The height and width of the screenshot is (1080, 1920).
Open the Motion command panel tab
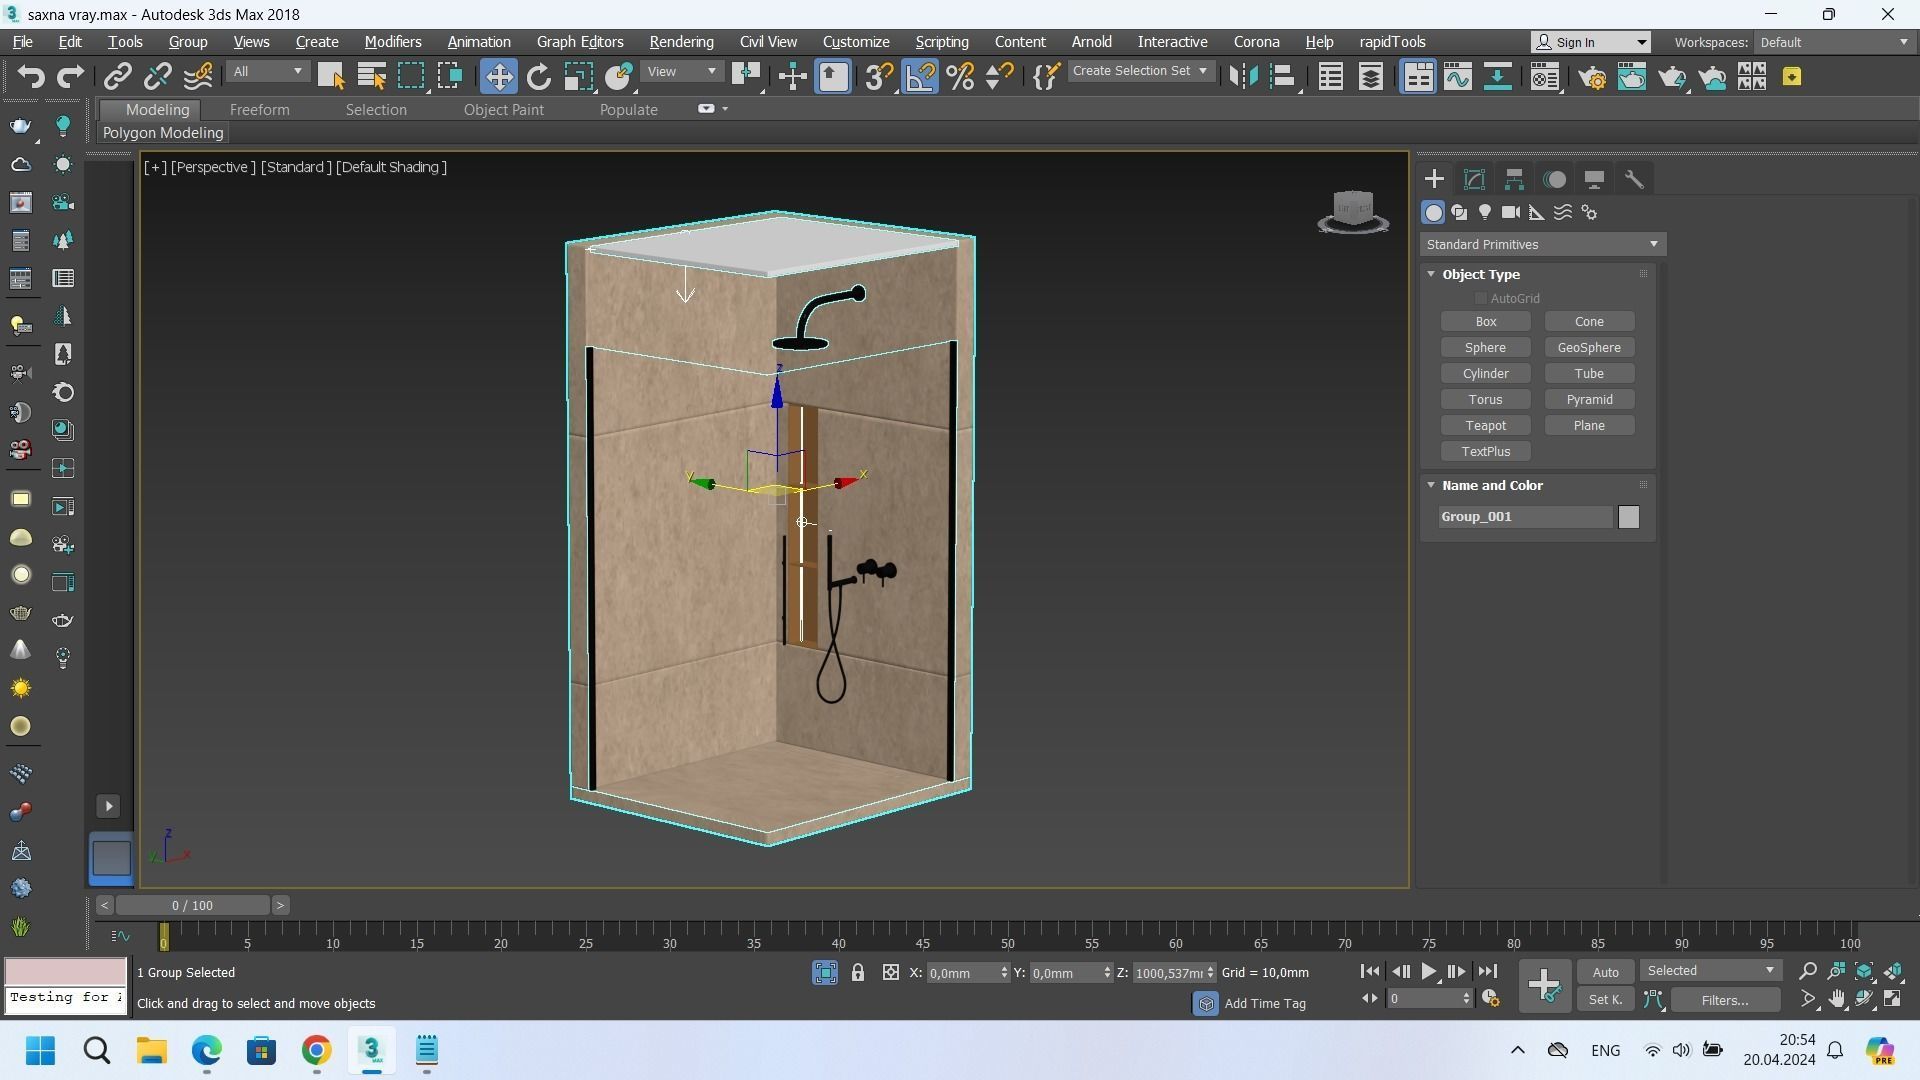[1555, 180]
